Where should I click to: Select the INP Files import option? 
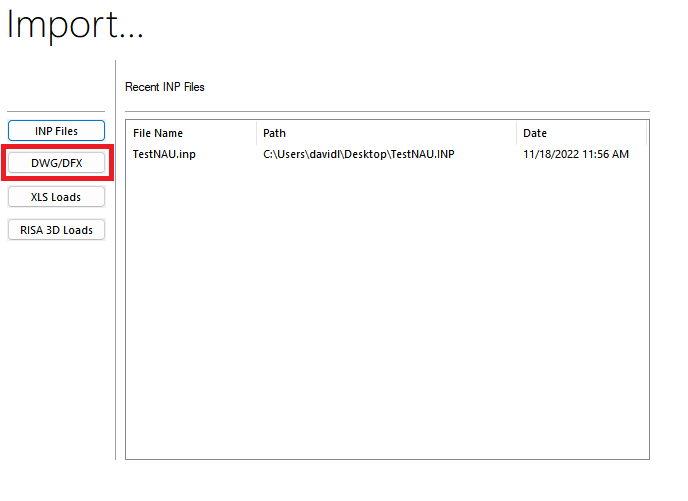[x=56, y=131]
